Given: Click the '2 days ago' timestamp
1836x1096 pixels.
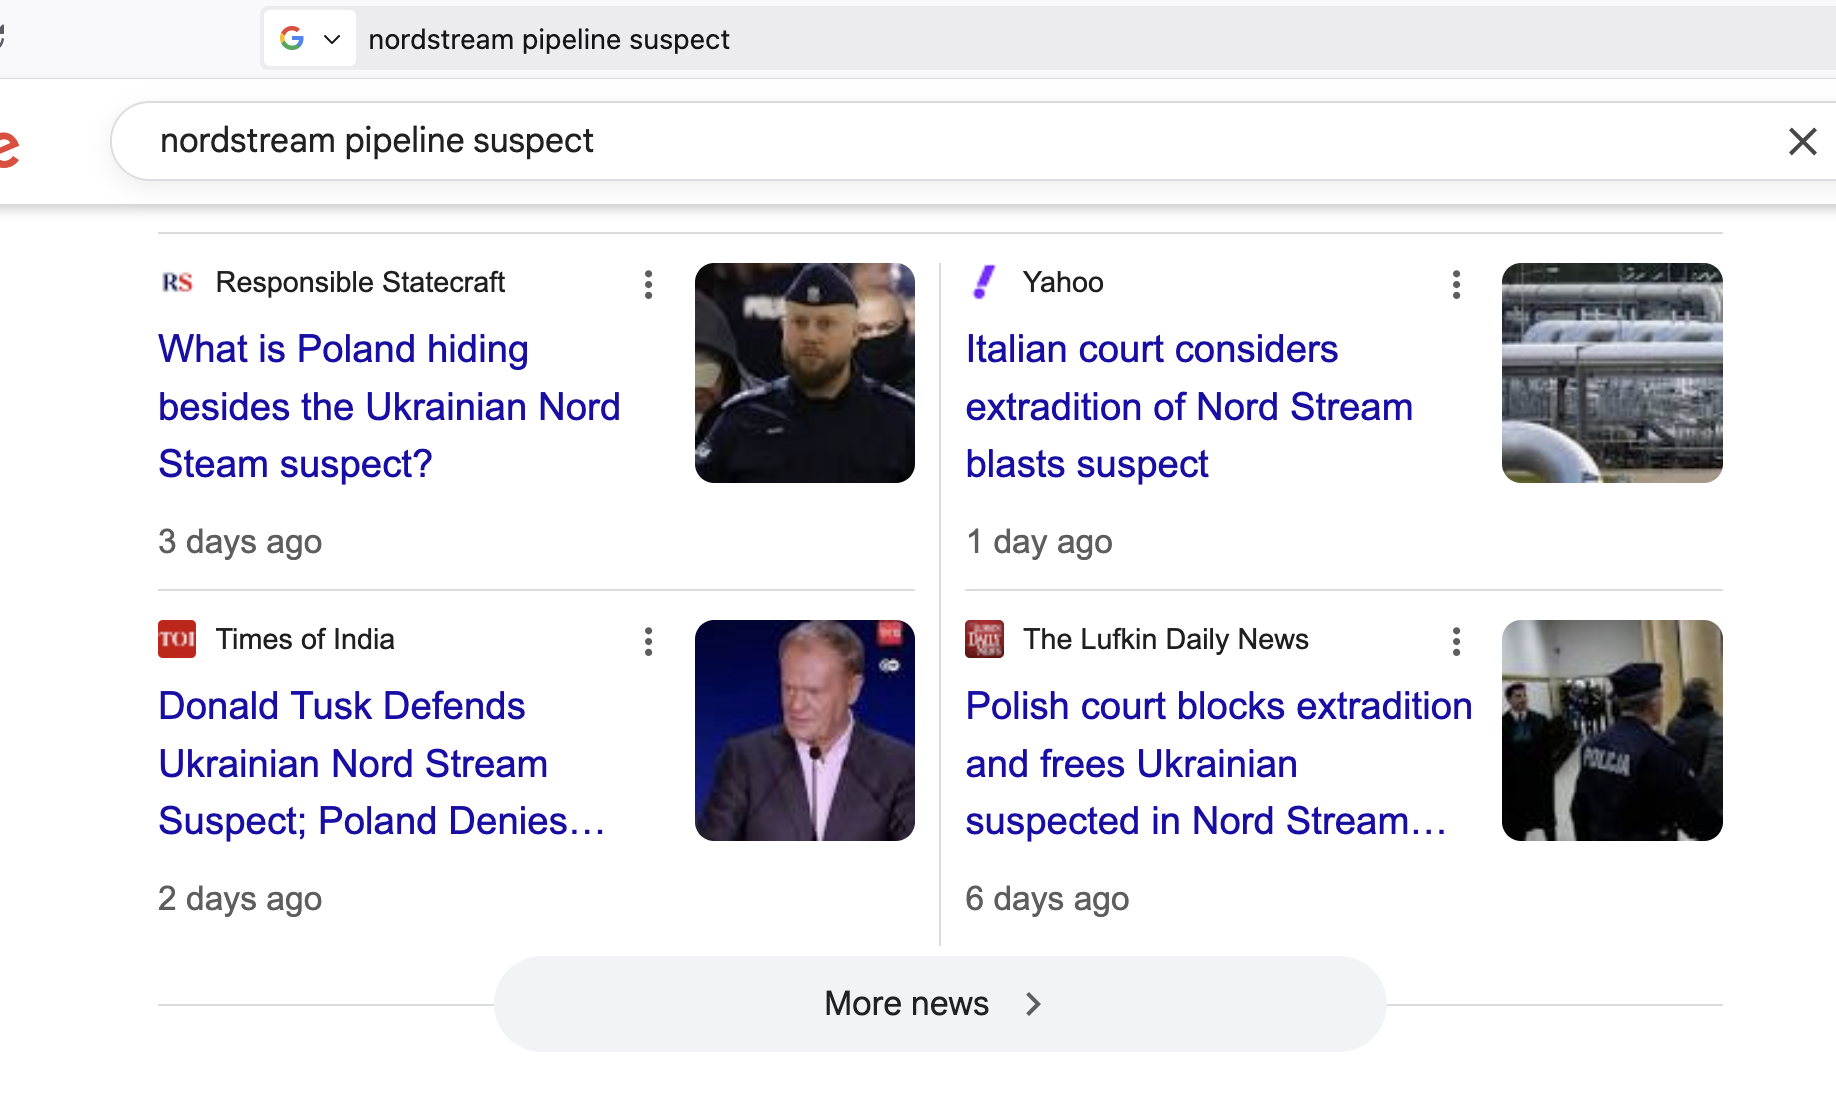Looking at the screenshot, I should tap(240, 898).
